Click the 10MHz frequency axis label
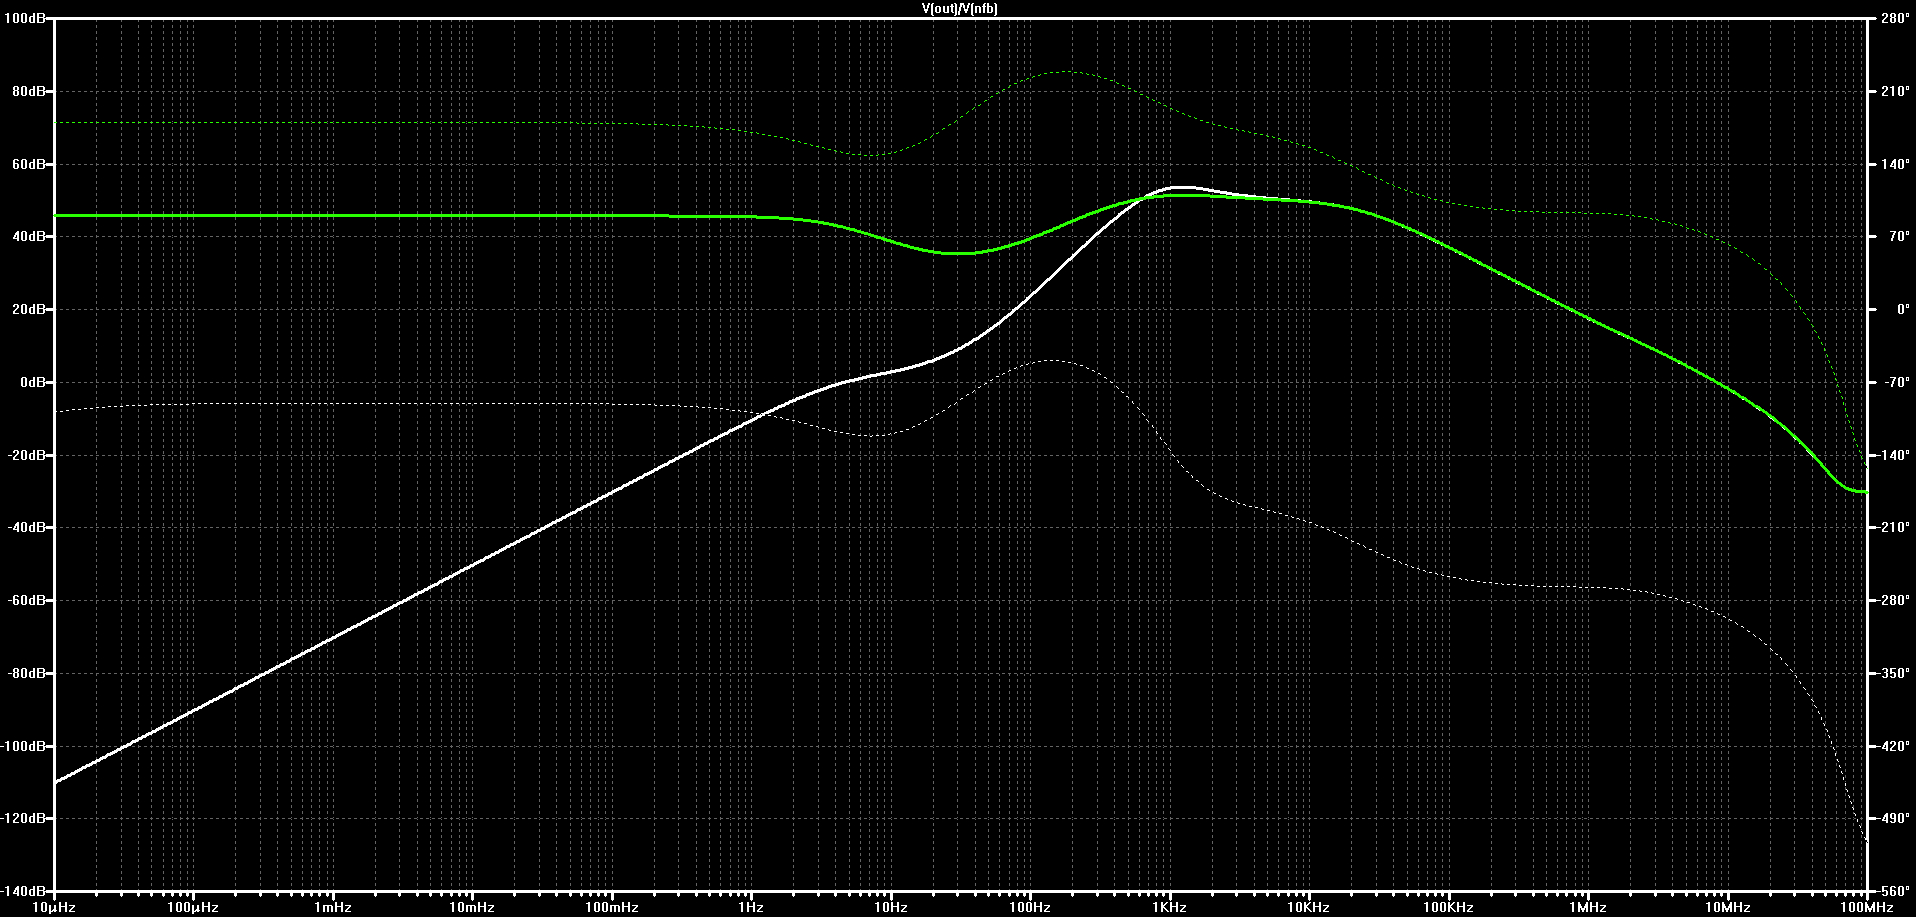Image resolution: width=1916 pixels, height=917 pixels. [x=1727, y=907]
